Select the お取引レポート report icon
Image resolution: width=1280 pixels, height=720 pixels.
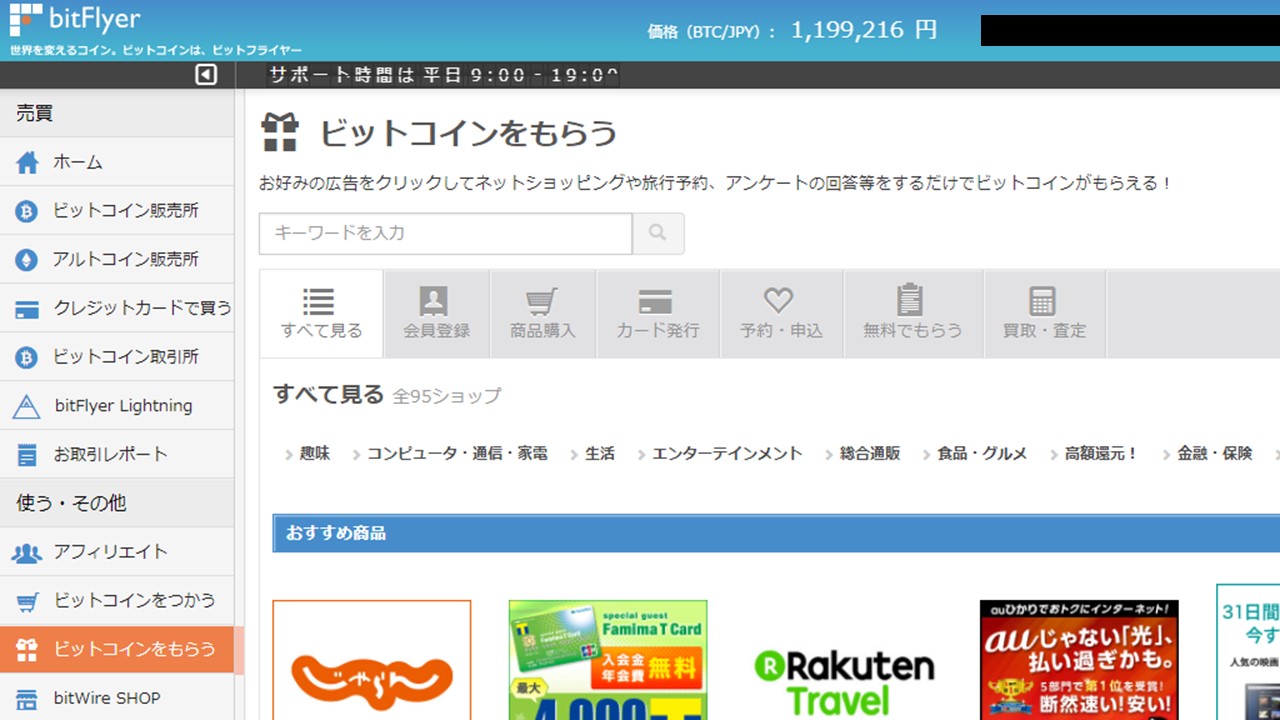[x=29, y=454]
